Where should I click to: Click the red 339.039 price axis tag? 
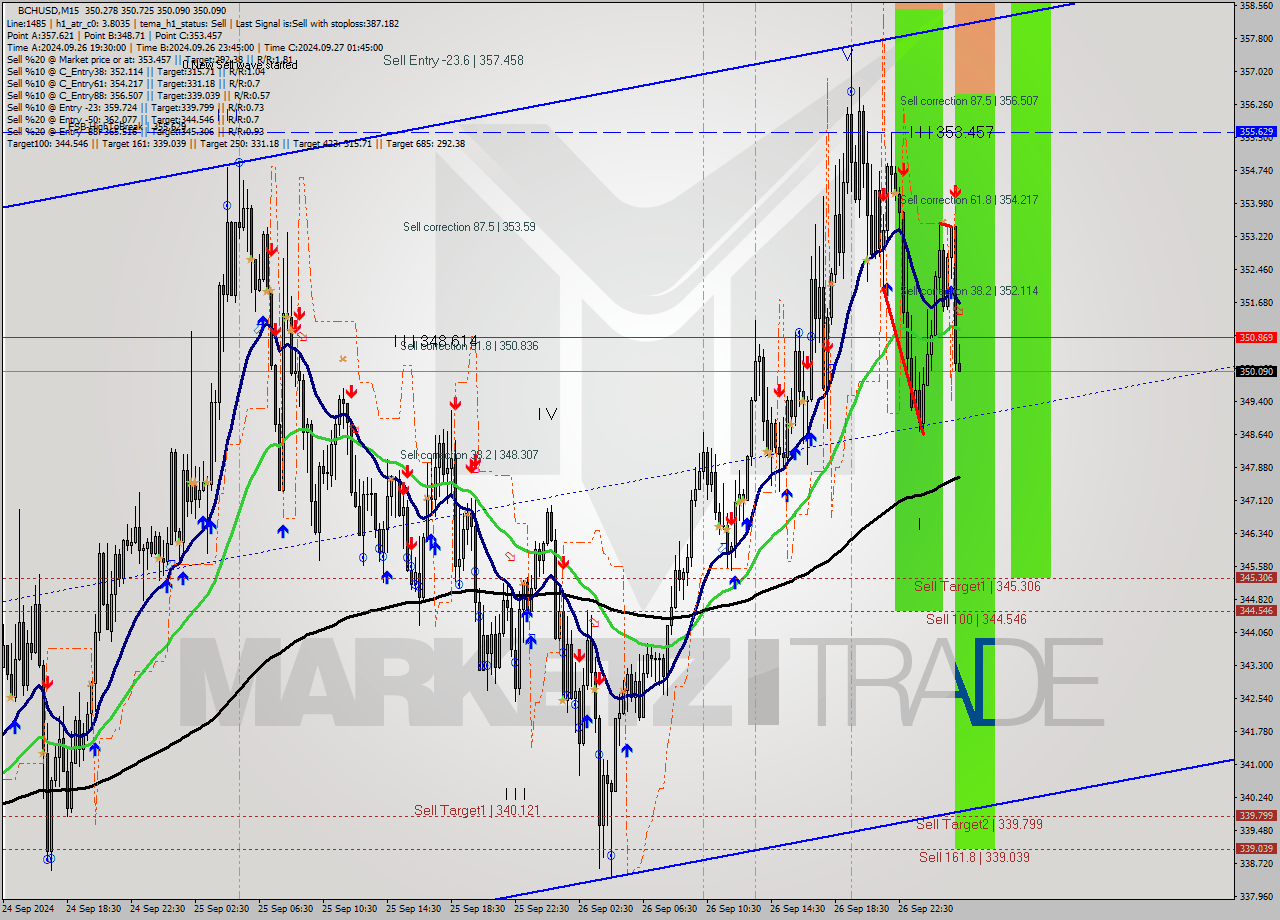pyautogui.click(x=1256, y=849)
